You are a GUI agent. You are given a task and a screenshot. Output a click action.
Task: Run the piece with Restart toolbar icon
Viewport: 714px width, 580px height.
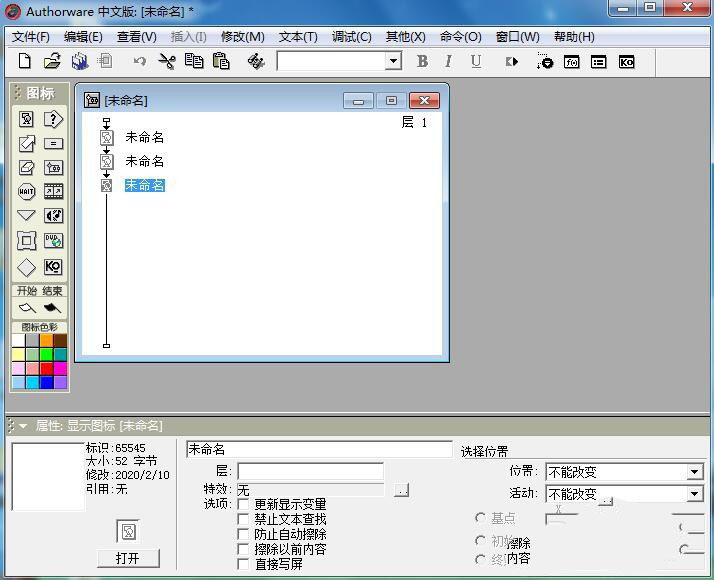coord(512,61)
